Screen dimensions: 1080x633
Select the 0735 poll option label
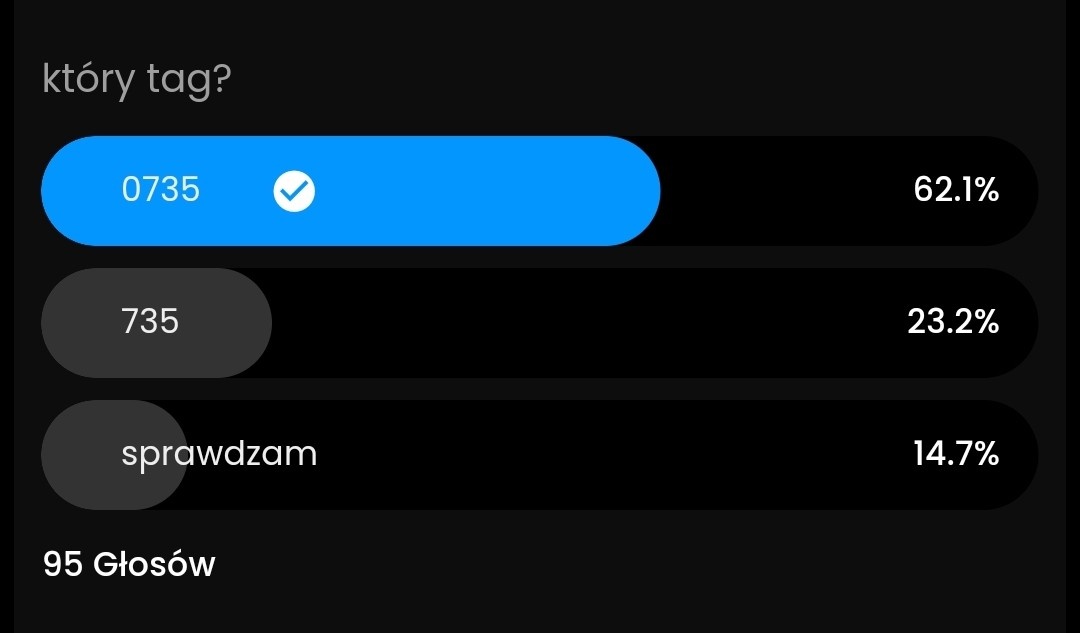tap(161, 190)
